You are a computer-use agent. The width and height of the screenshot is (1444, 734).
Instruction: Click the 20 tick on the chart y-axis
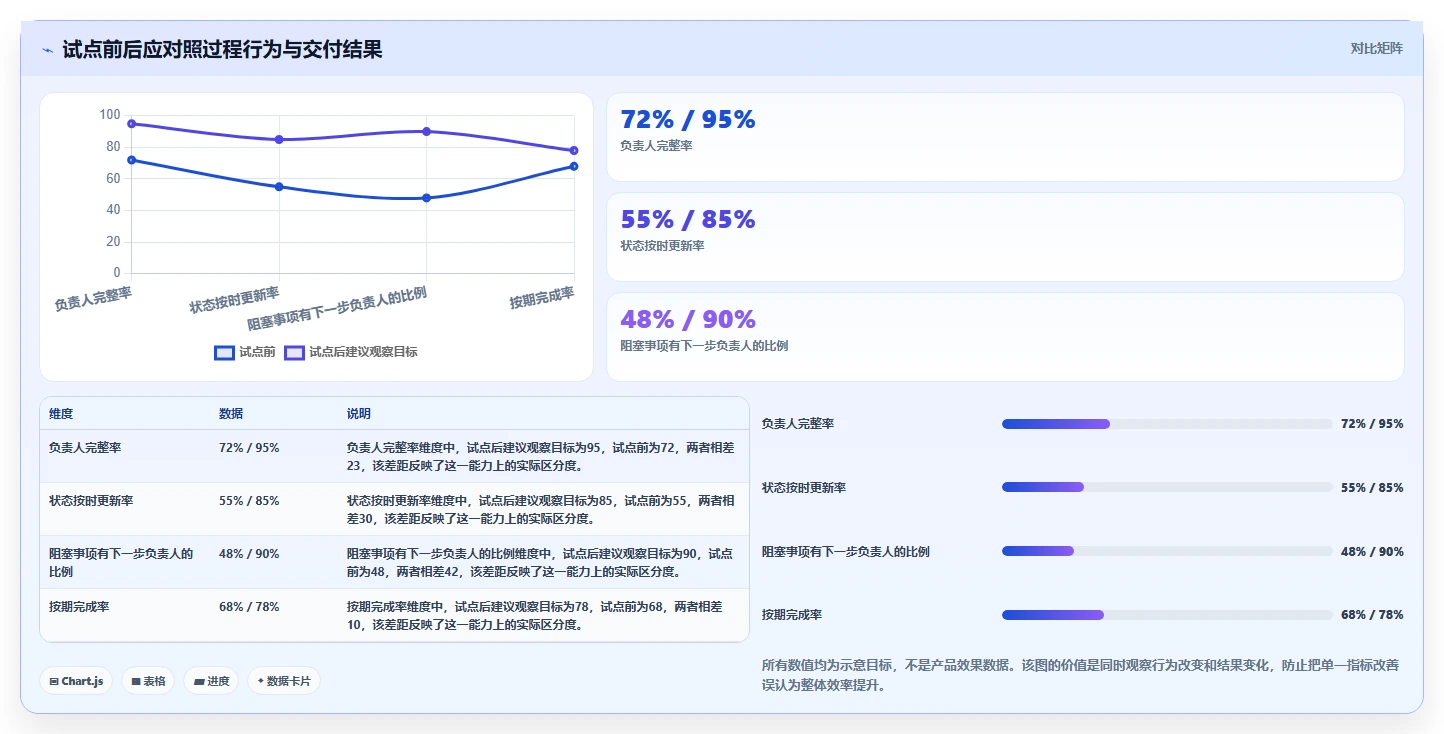[x=112, y=242]
